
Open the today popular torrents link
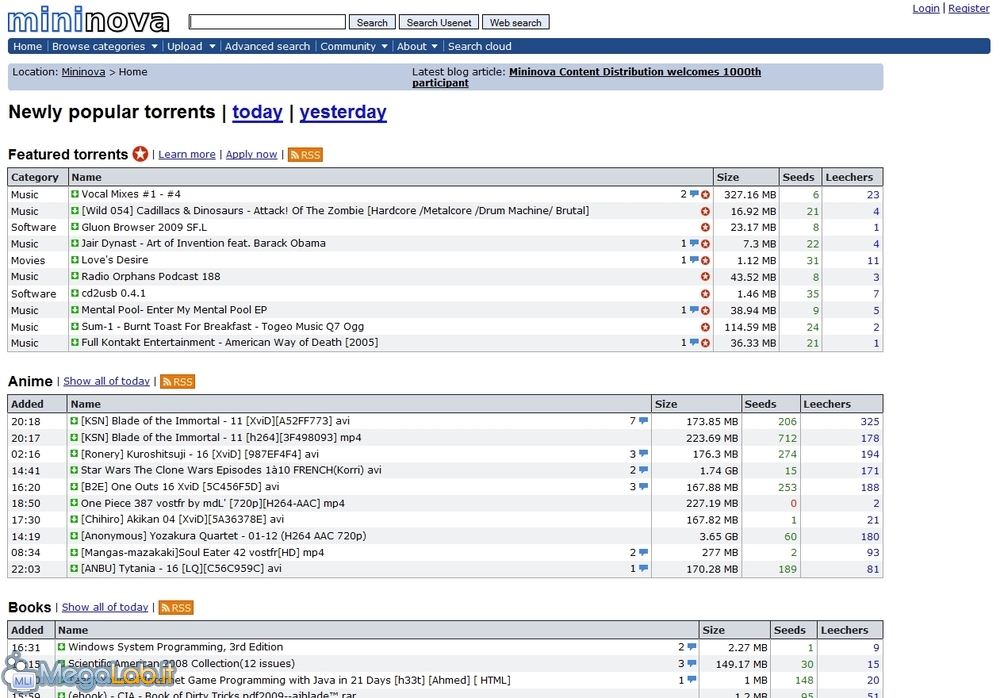tap(257, 112)
